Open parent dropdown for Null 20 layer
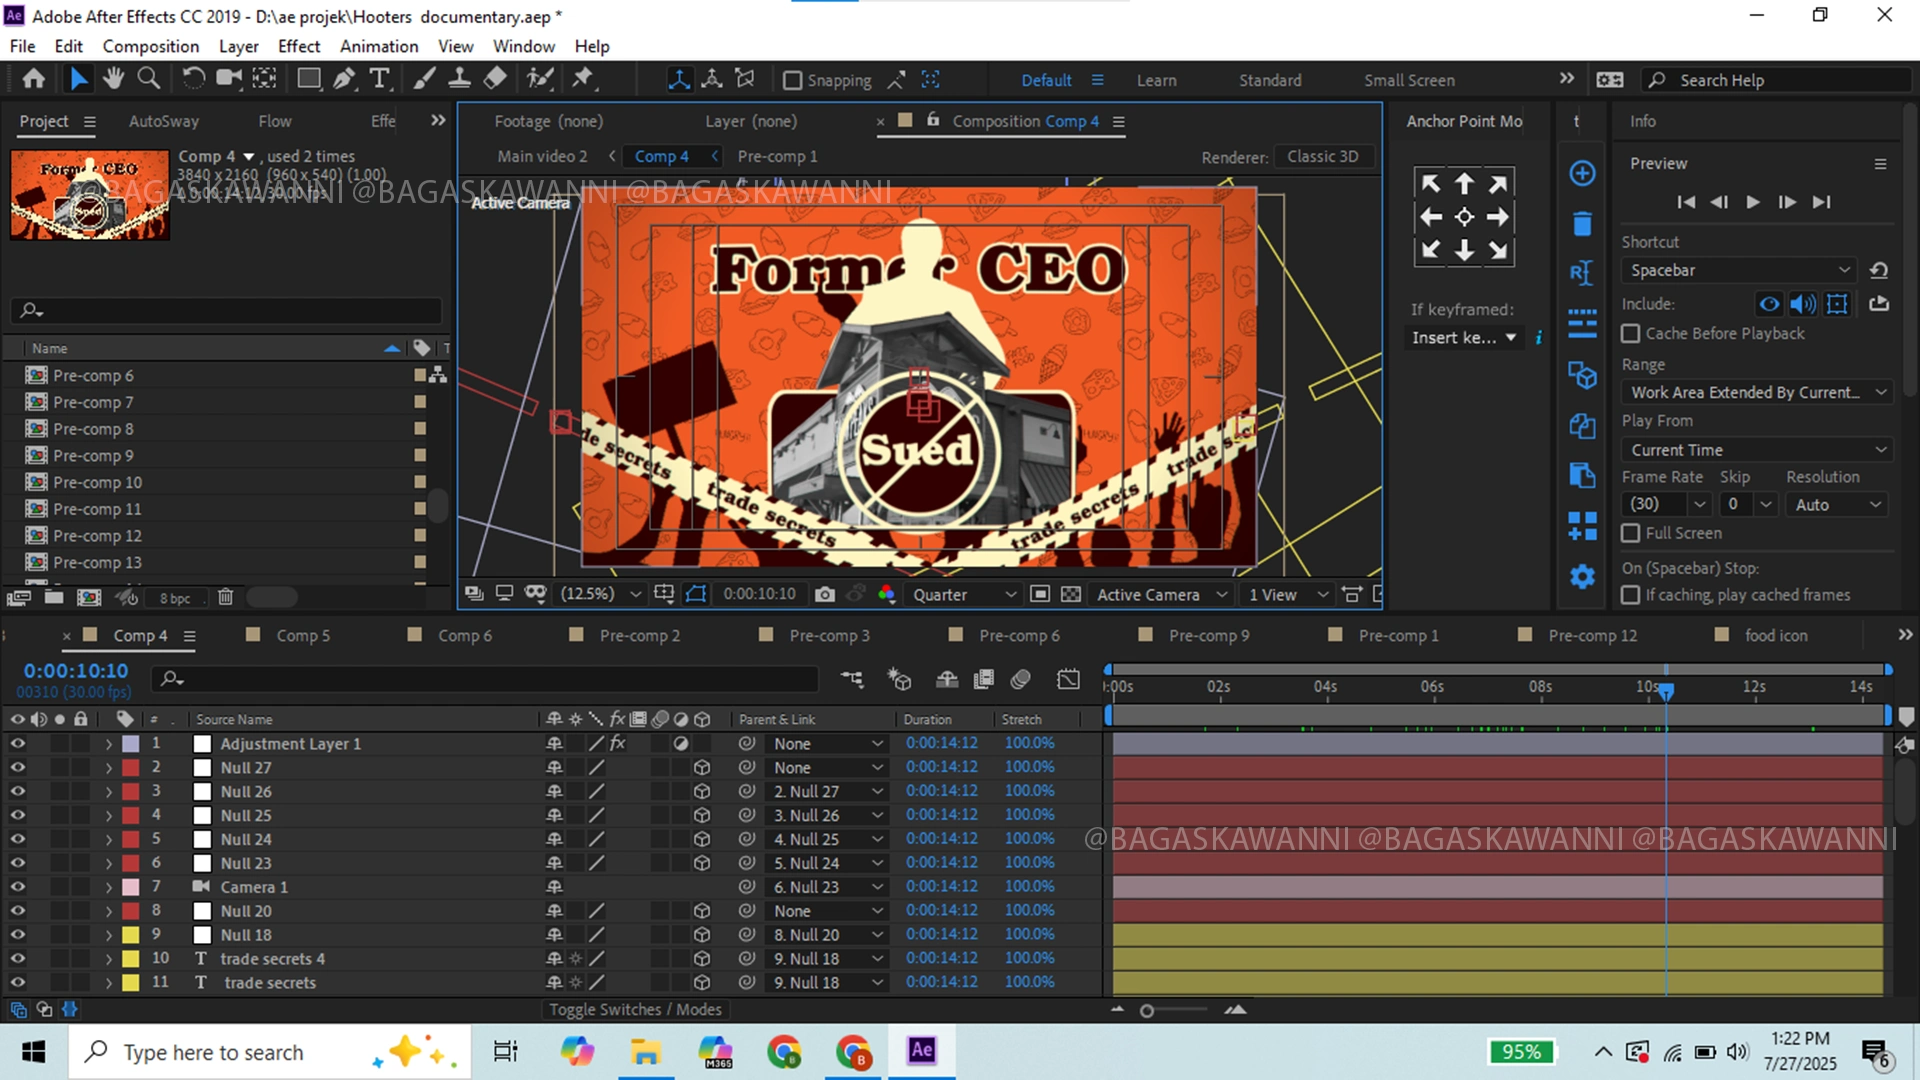Image resolution: width=1920 pixels, height=1080 pixels. (827, 911)
